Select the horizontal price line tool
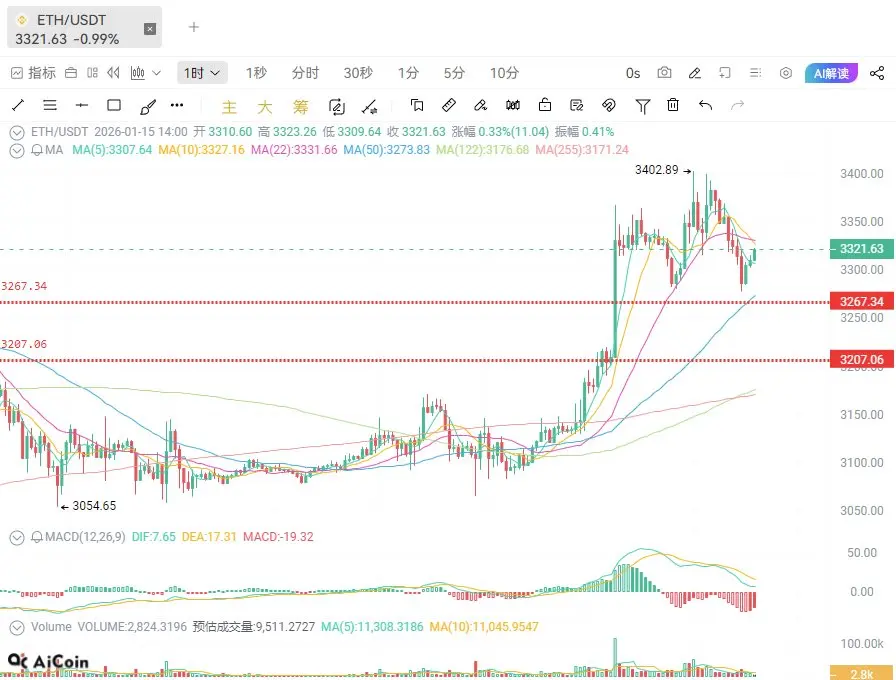The height and width of the screenshot is (680, 896). [x=82, y=105]
